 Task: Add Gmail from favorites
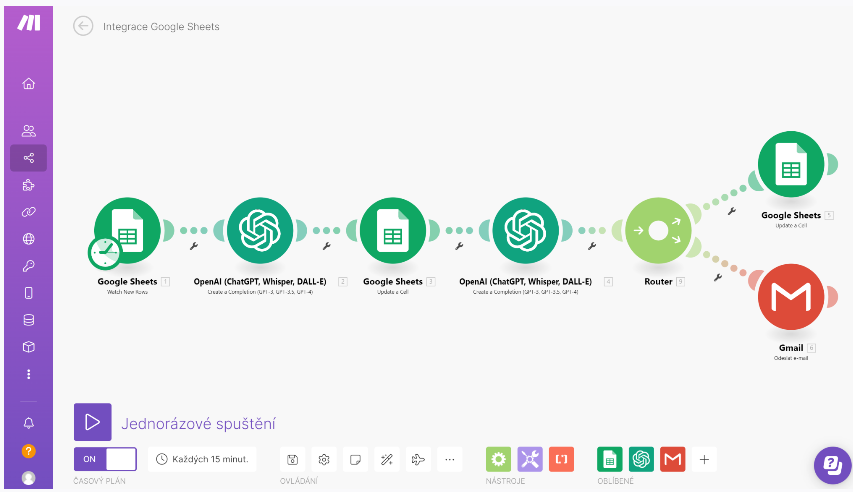(x=673, y=459)
